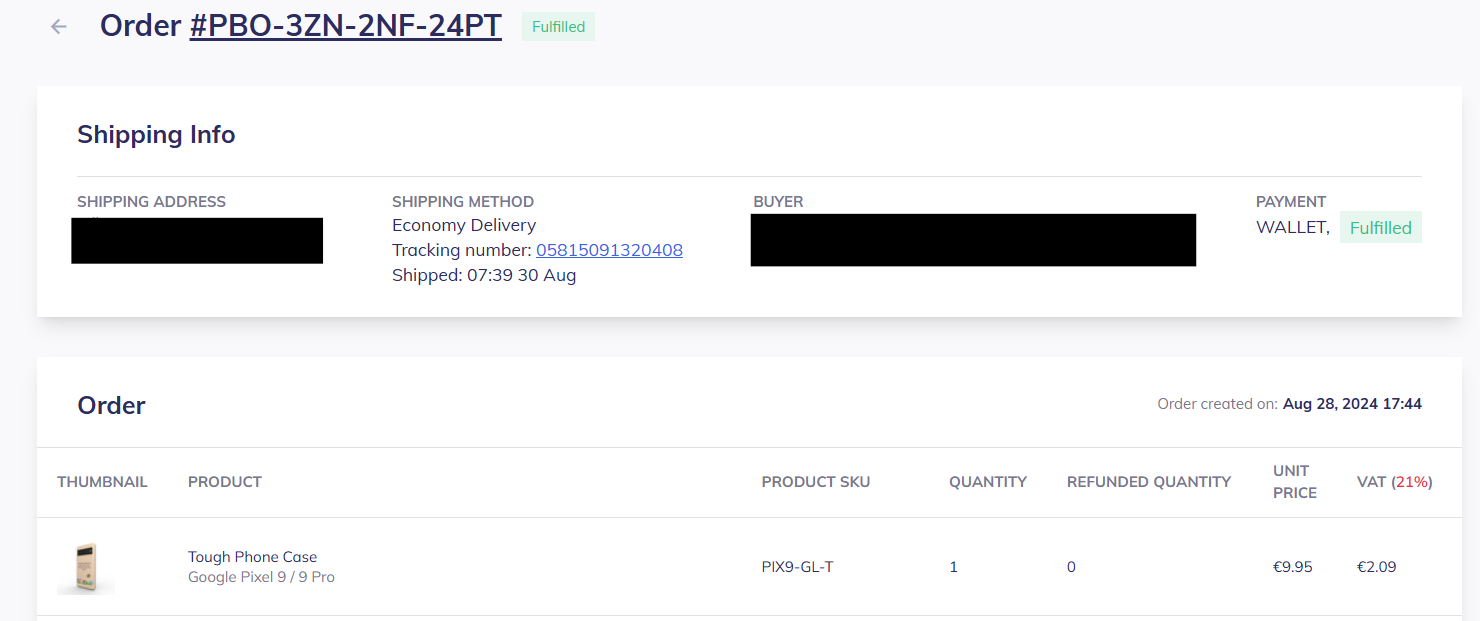The width and height of the screenshot is (1480, 621).
Task: Click the Unit Price column header
Action: point(1294,482)
